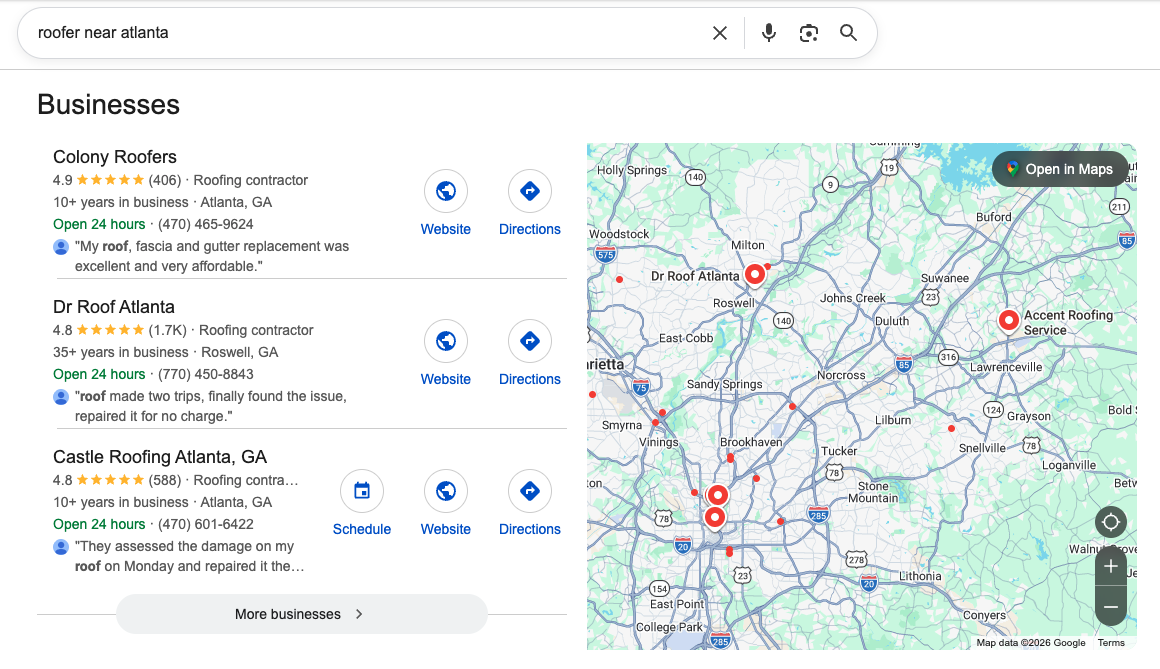Click the Castle Roofing review count (588)
The image size is (1160, 669).
[164, 481]
